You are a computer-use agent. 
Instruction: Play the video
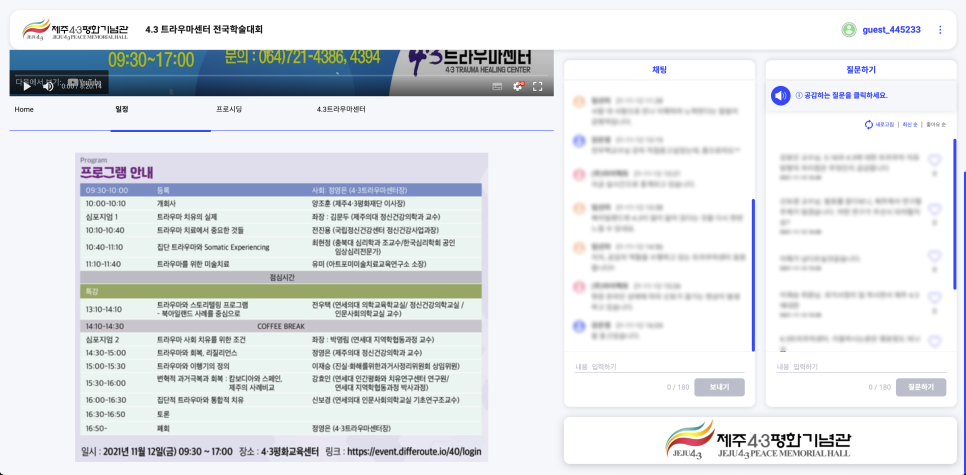point(27,87)
